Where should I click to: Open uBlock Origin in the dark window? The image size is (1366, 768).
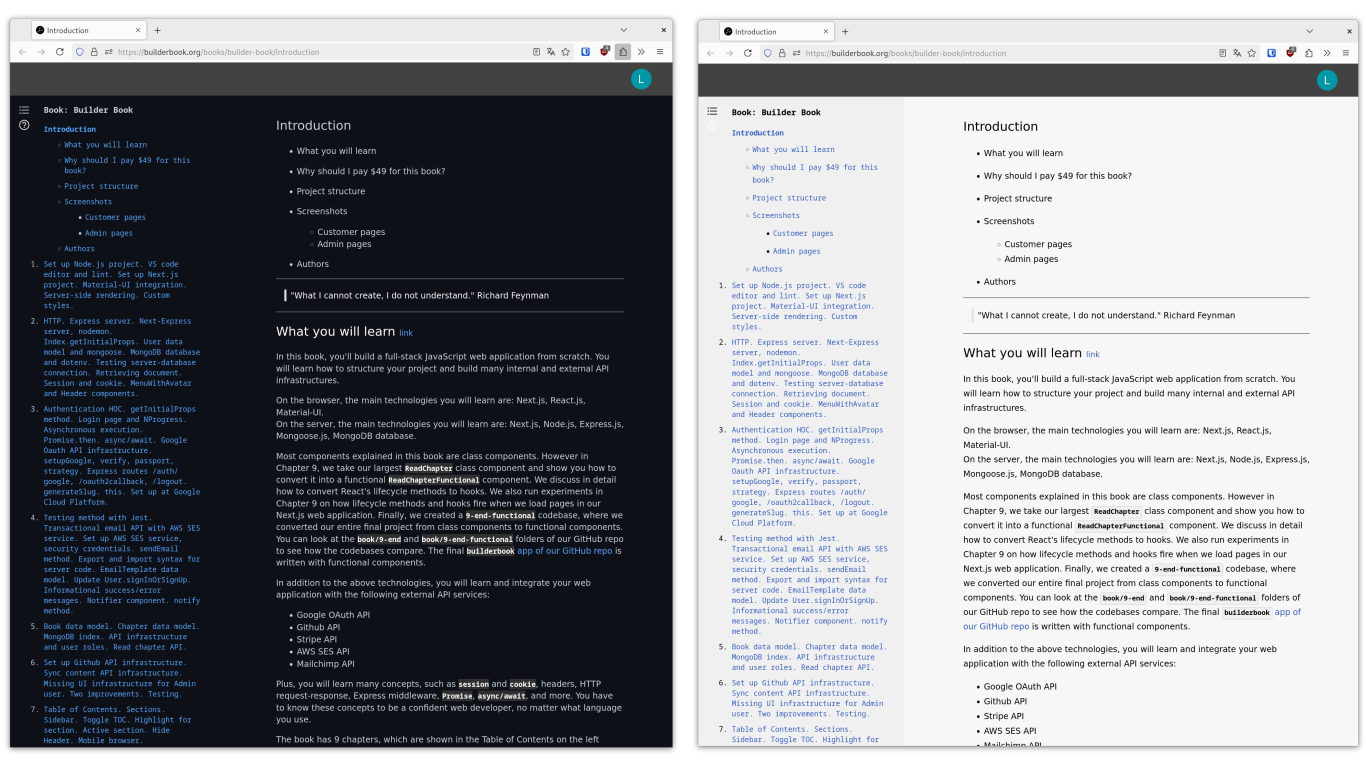tap(605, 51)
